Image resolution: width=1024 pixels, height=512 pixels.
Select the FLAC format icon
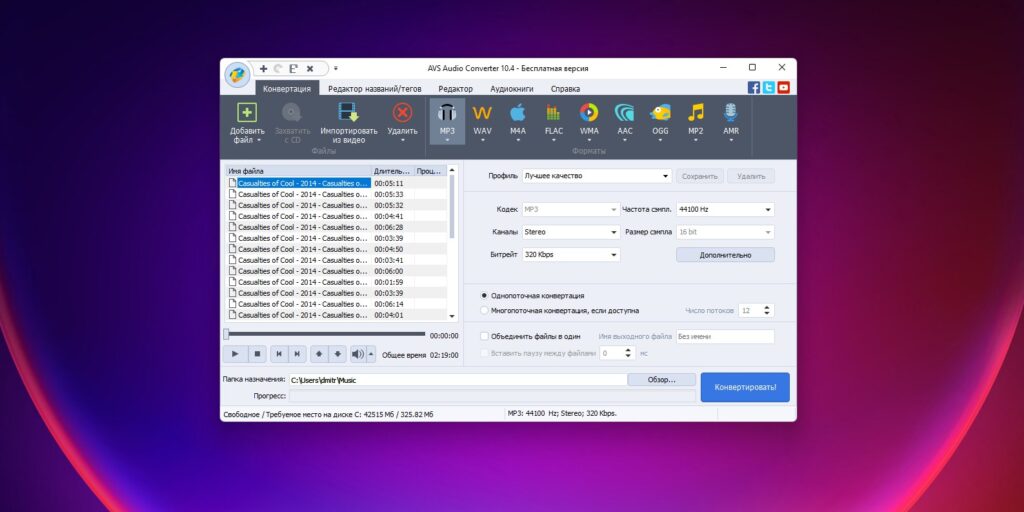coord(554,112)
